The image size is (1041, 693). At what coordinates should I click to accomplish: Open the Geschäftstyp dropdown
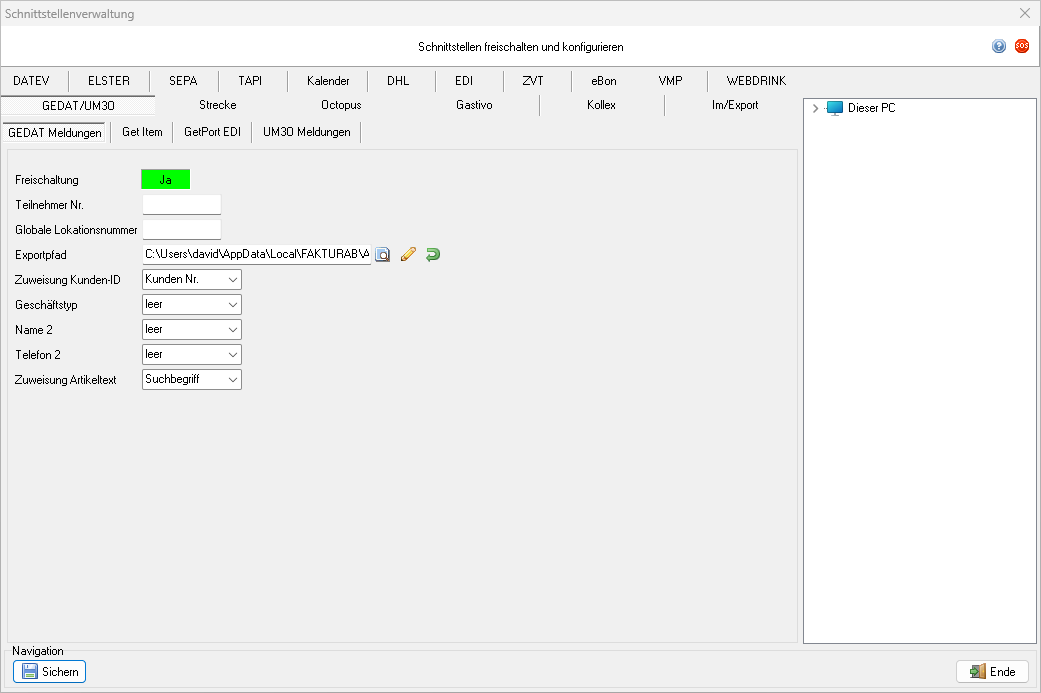point(192,304)
